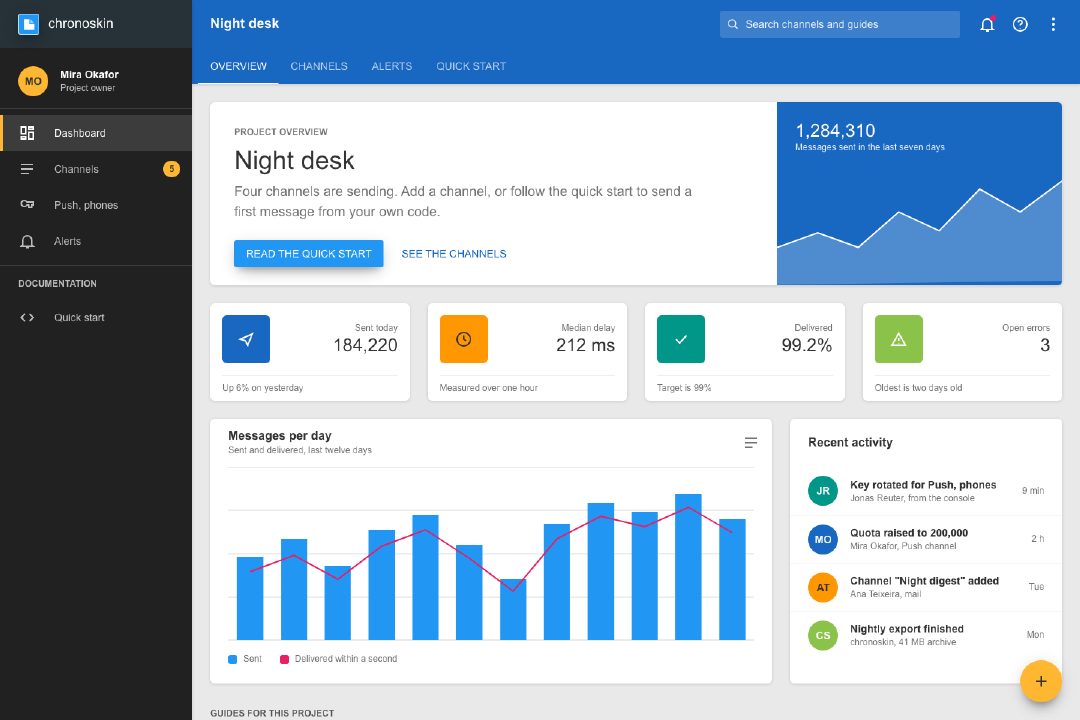Open the Messages per day chart menu icon
1080x720 pixels.
(751, 442)
